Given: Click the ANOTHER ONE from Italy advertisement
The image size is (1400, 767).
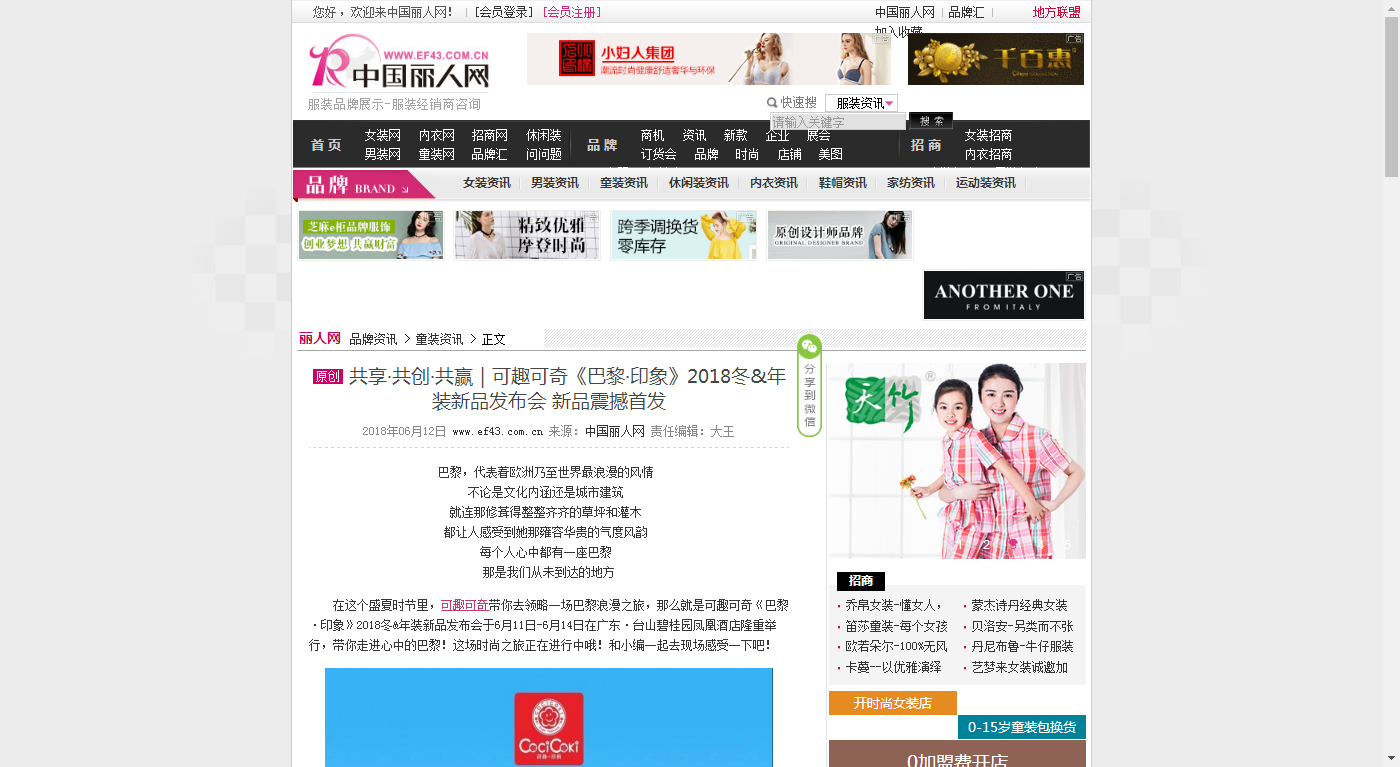Looking at the screenshot, I should point(1004,295).
